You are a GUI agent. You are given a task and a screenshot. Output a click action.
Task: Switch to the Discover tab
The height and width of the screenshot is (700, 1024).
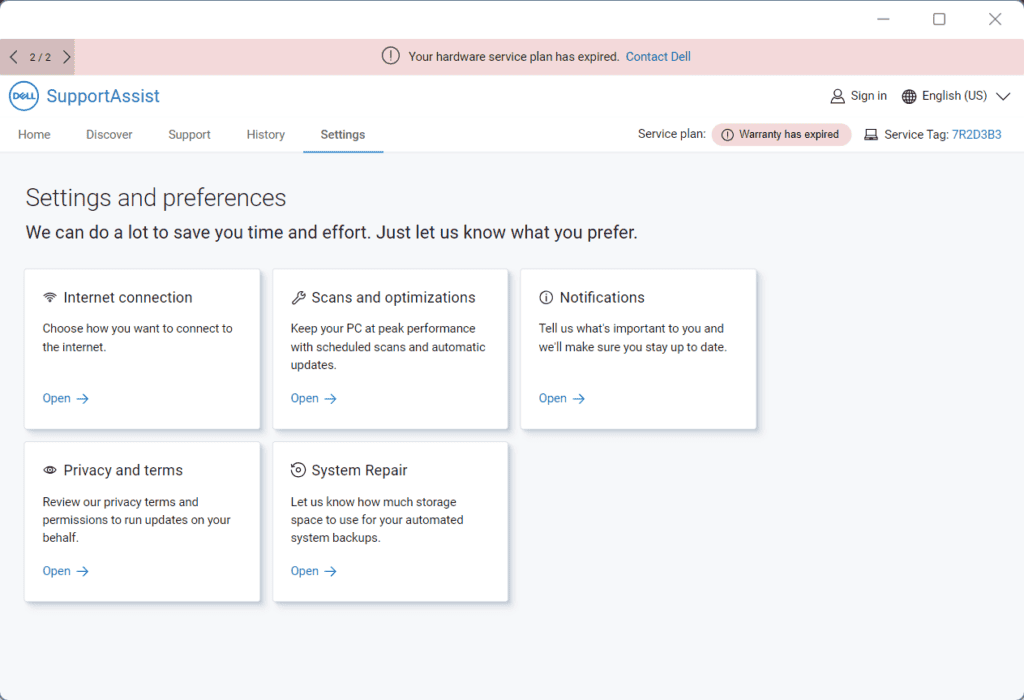(x=109, y=134)
